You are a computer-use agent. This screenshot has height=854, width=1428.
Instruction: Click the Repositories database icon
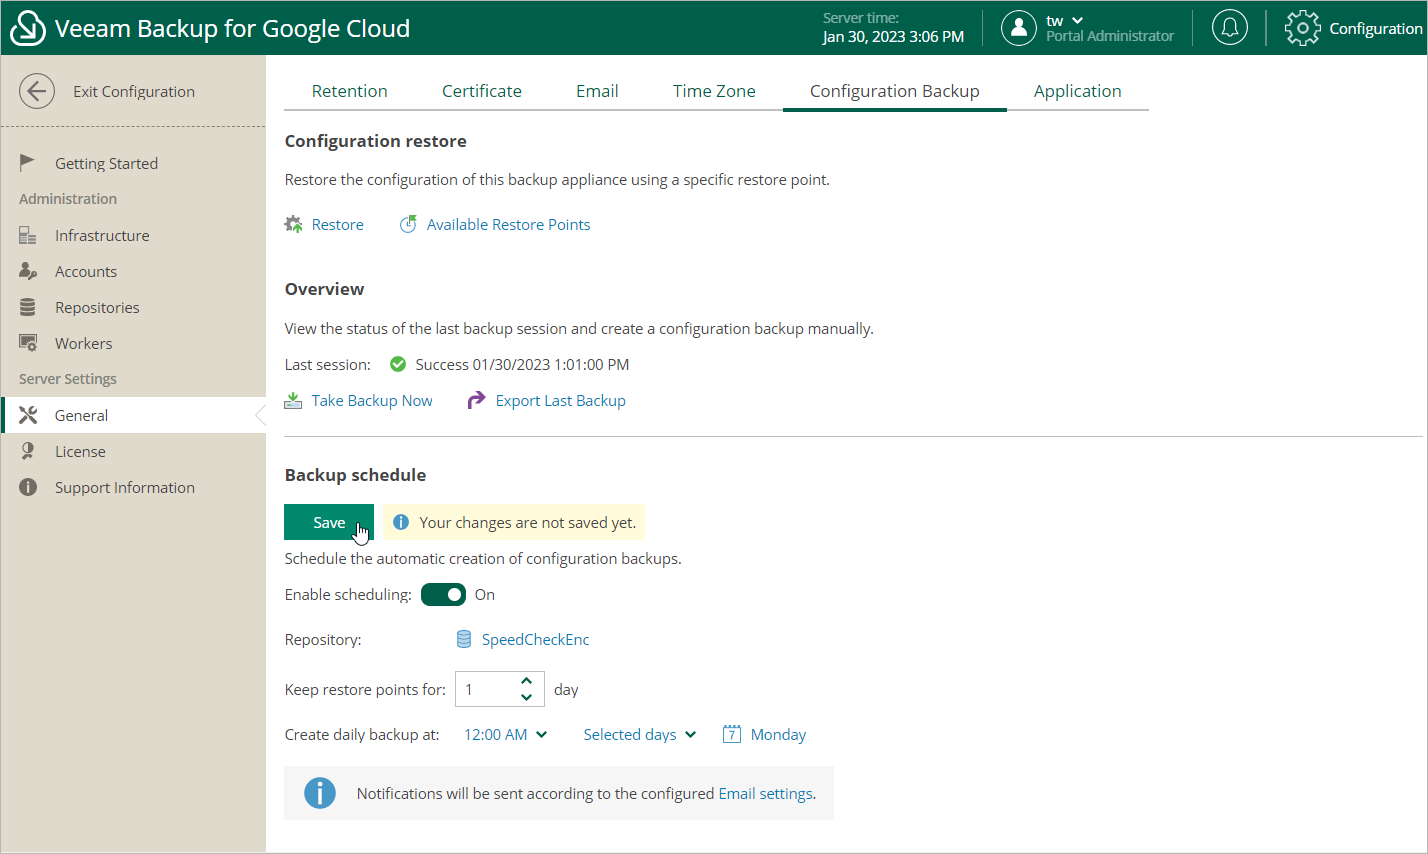tap(27, 307)
